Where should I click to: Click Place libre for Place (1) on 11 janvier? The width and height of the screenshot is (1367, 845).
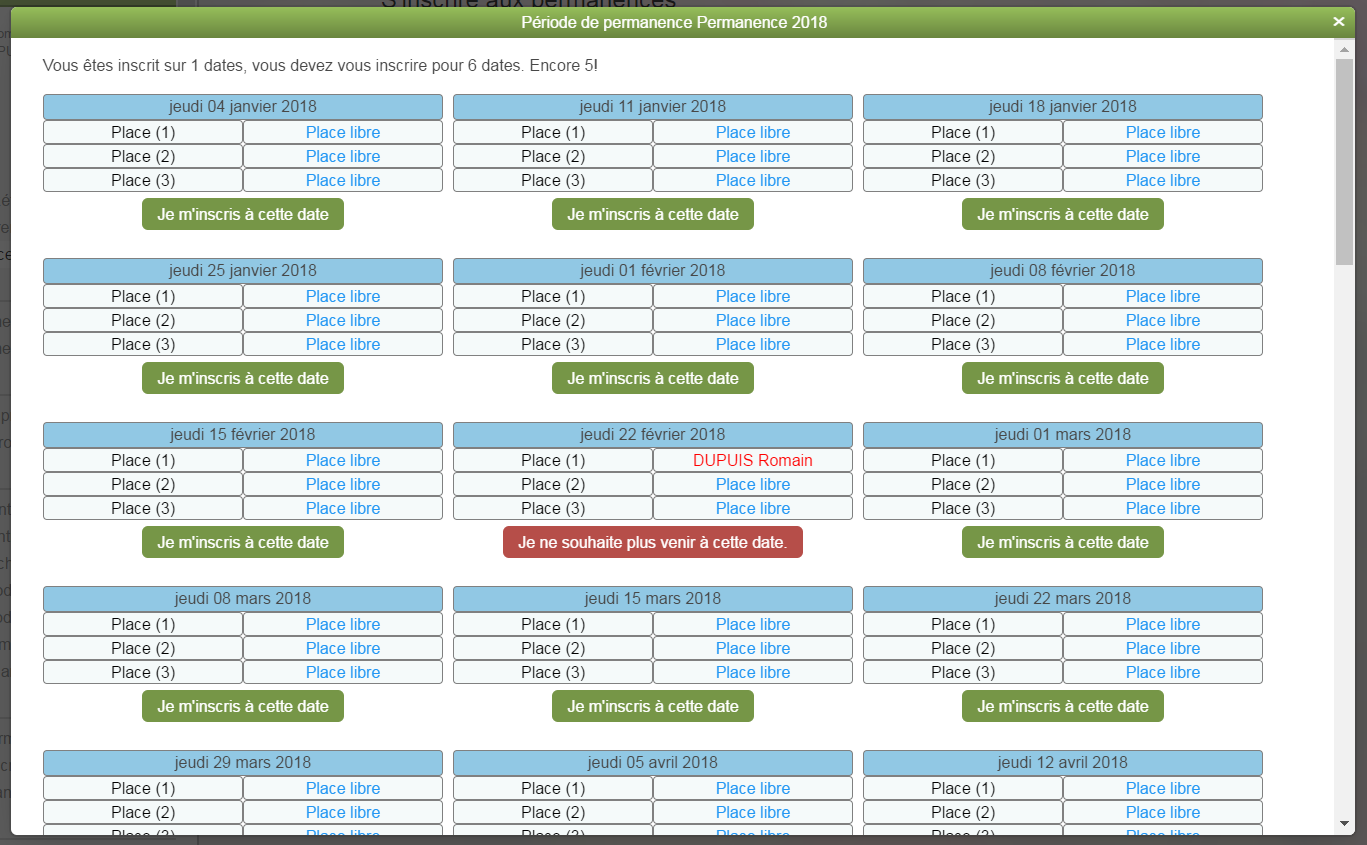pos(753,132)
